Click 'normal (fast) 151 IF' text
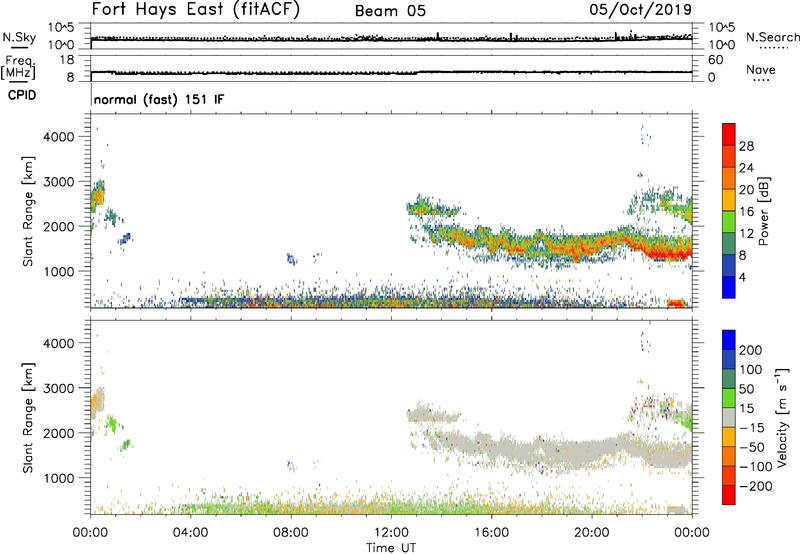Viewport: 800px width, 554px height. (x=159, y=99)
